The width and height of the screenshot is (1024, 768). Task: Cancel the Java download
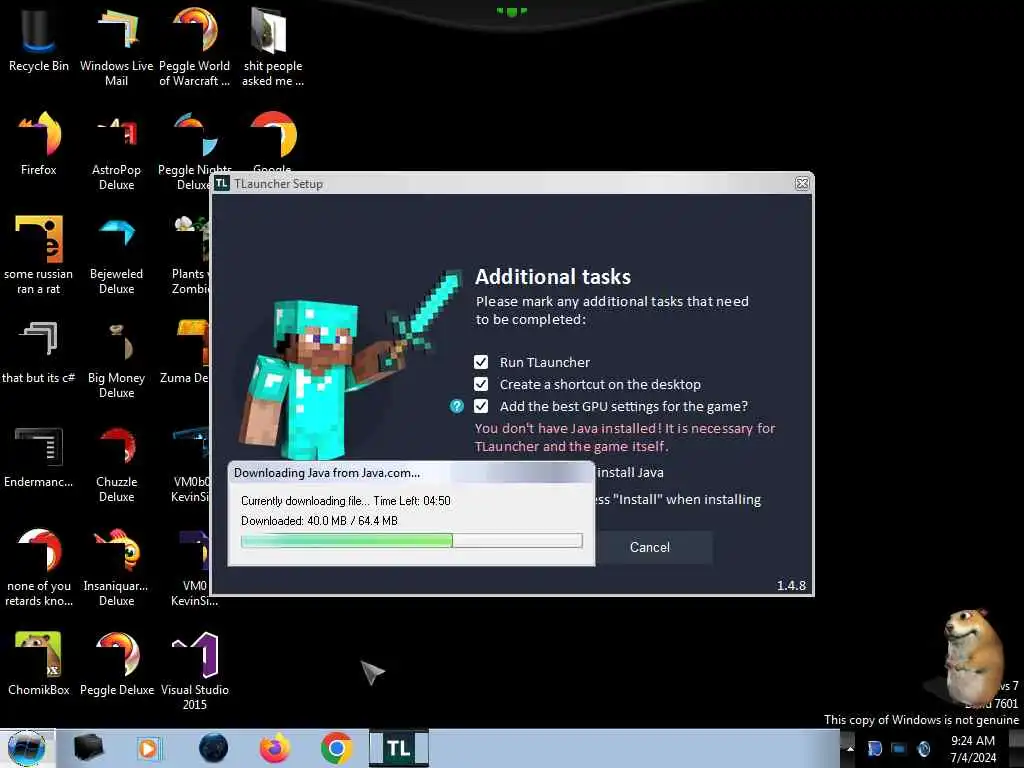point(650,547)
